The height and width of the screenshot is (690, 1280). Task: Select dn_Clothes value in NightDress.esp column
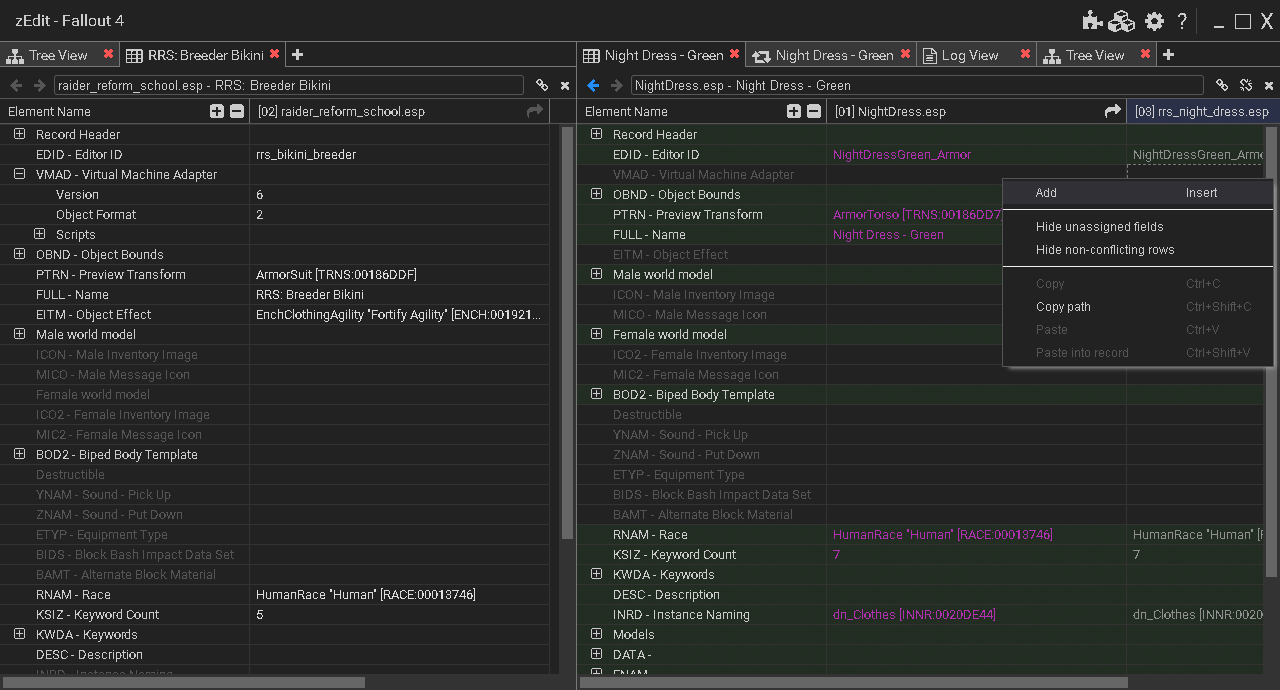click(x=914, y=614)
